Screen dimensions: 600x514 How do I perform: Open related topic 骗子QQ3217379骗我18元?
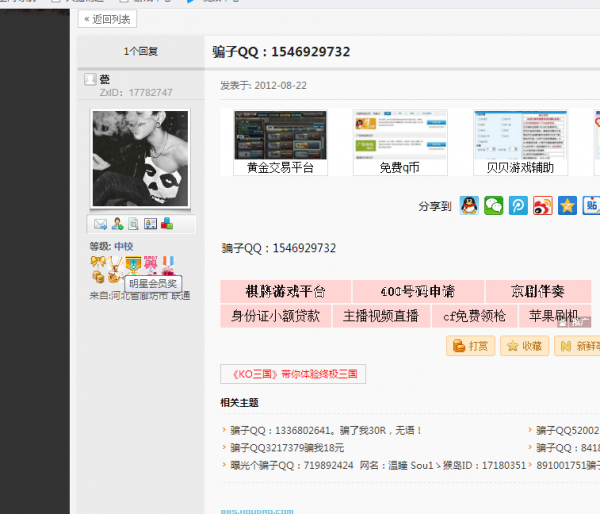(287, 448)
